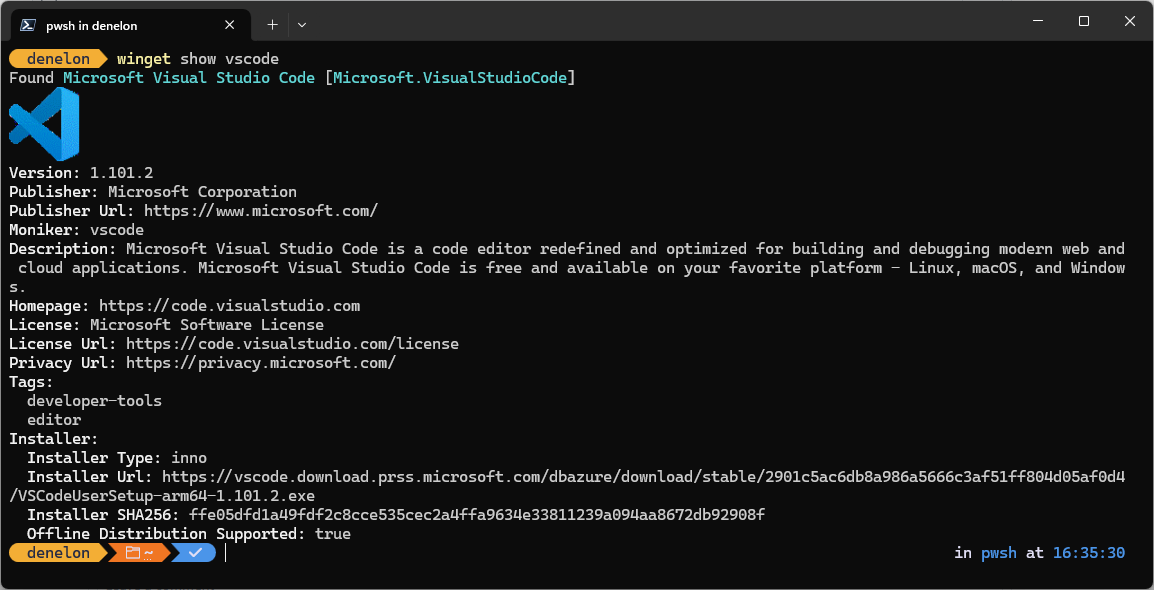Click the blue checkmark segment in the prompt
1154x590 pixels.
(x=193, y=552)
